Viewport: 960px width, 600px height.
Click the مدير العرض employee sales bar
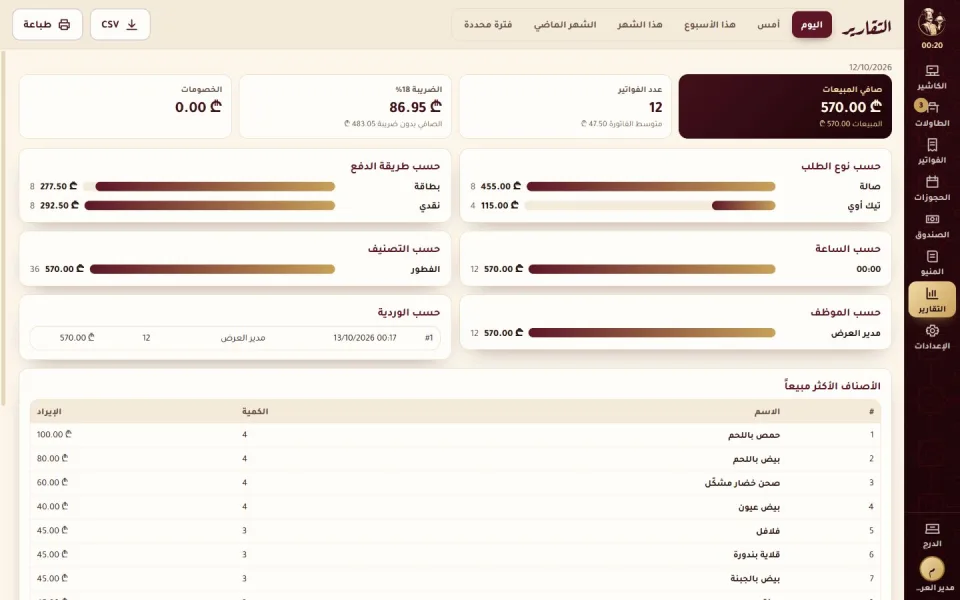pos(651,332)
